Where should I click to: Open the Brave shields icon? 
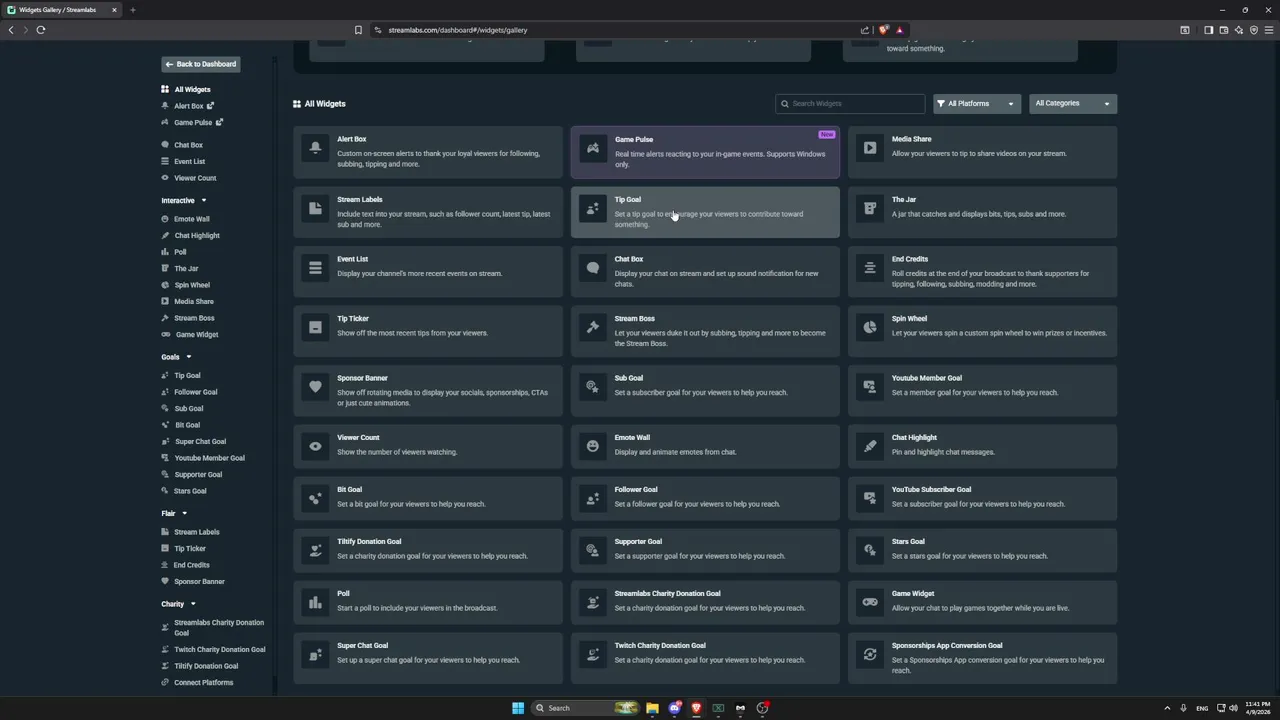(883, 30)
